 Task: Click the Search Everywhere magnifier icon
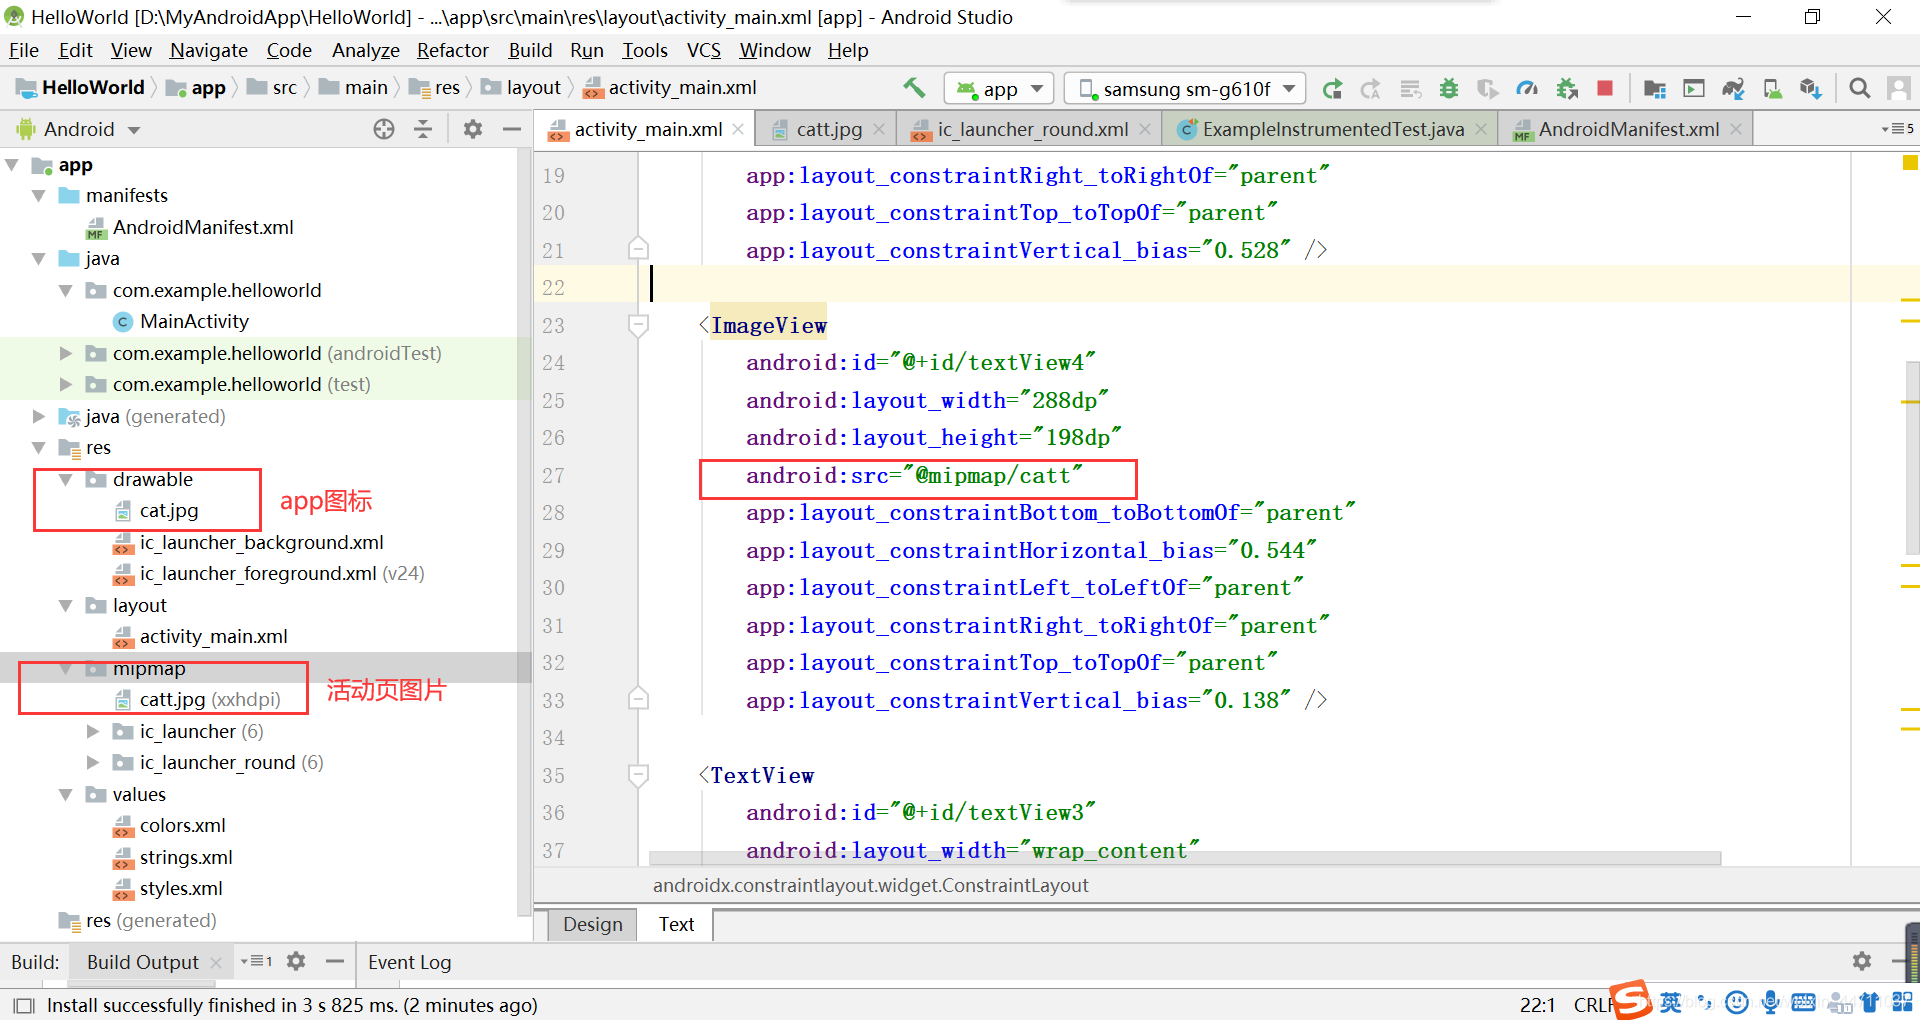pos(1860,89)
